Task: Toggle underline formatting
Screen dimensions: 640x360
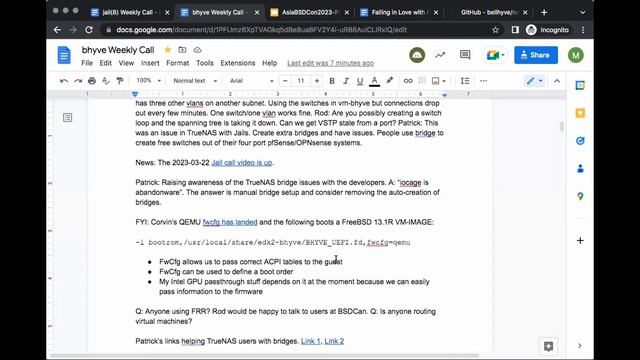Action: point(360,81)
